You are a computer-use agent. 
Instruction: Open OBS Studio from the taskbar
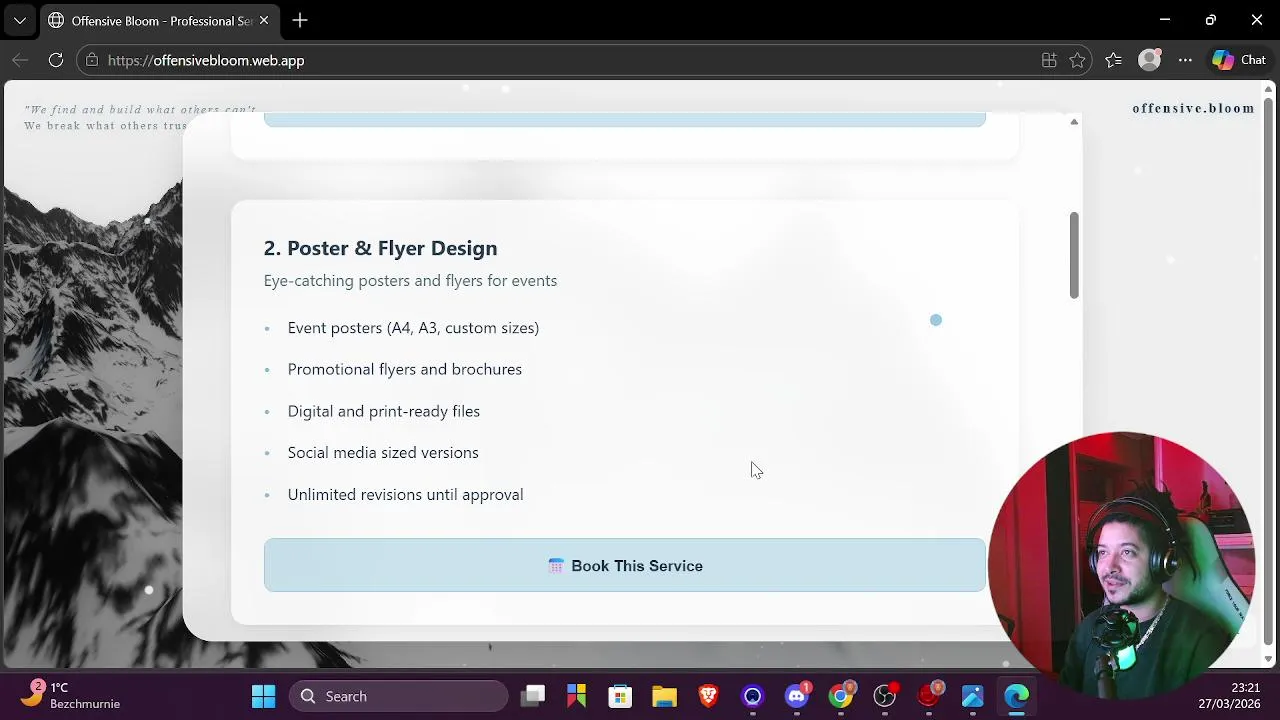885,696
